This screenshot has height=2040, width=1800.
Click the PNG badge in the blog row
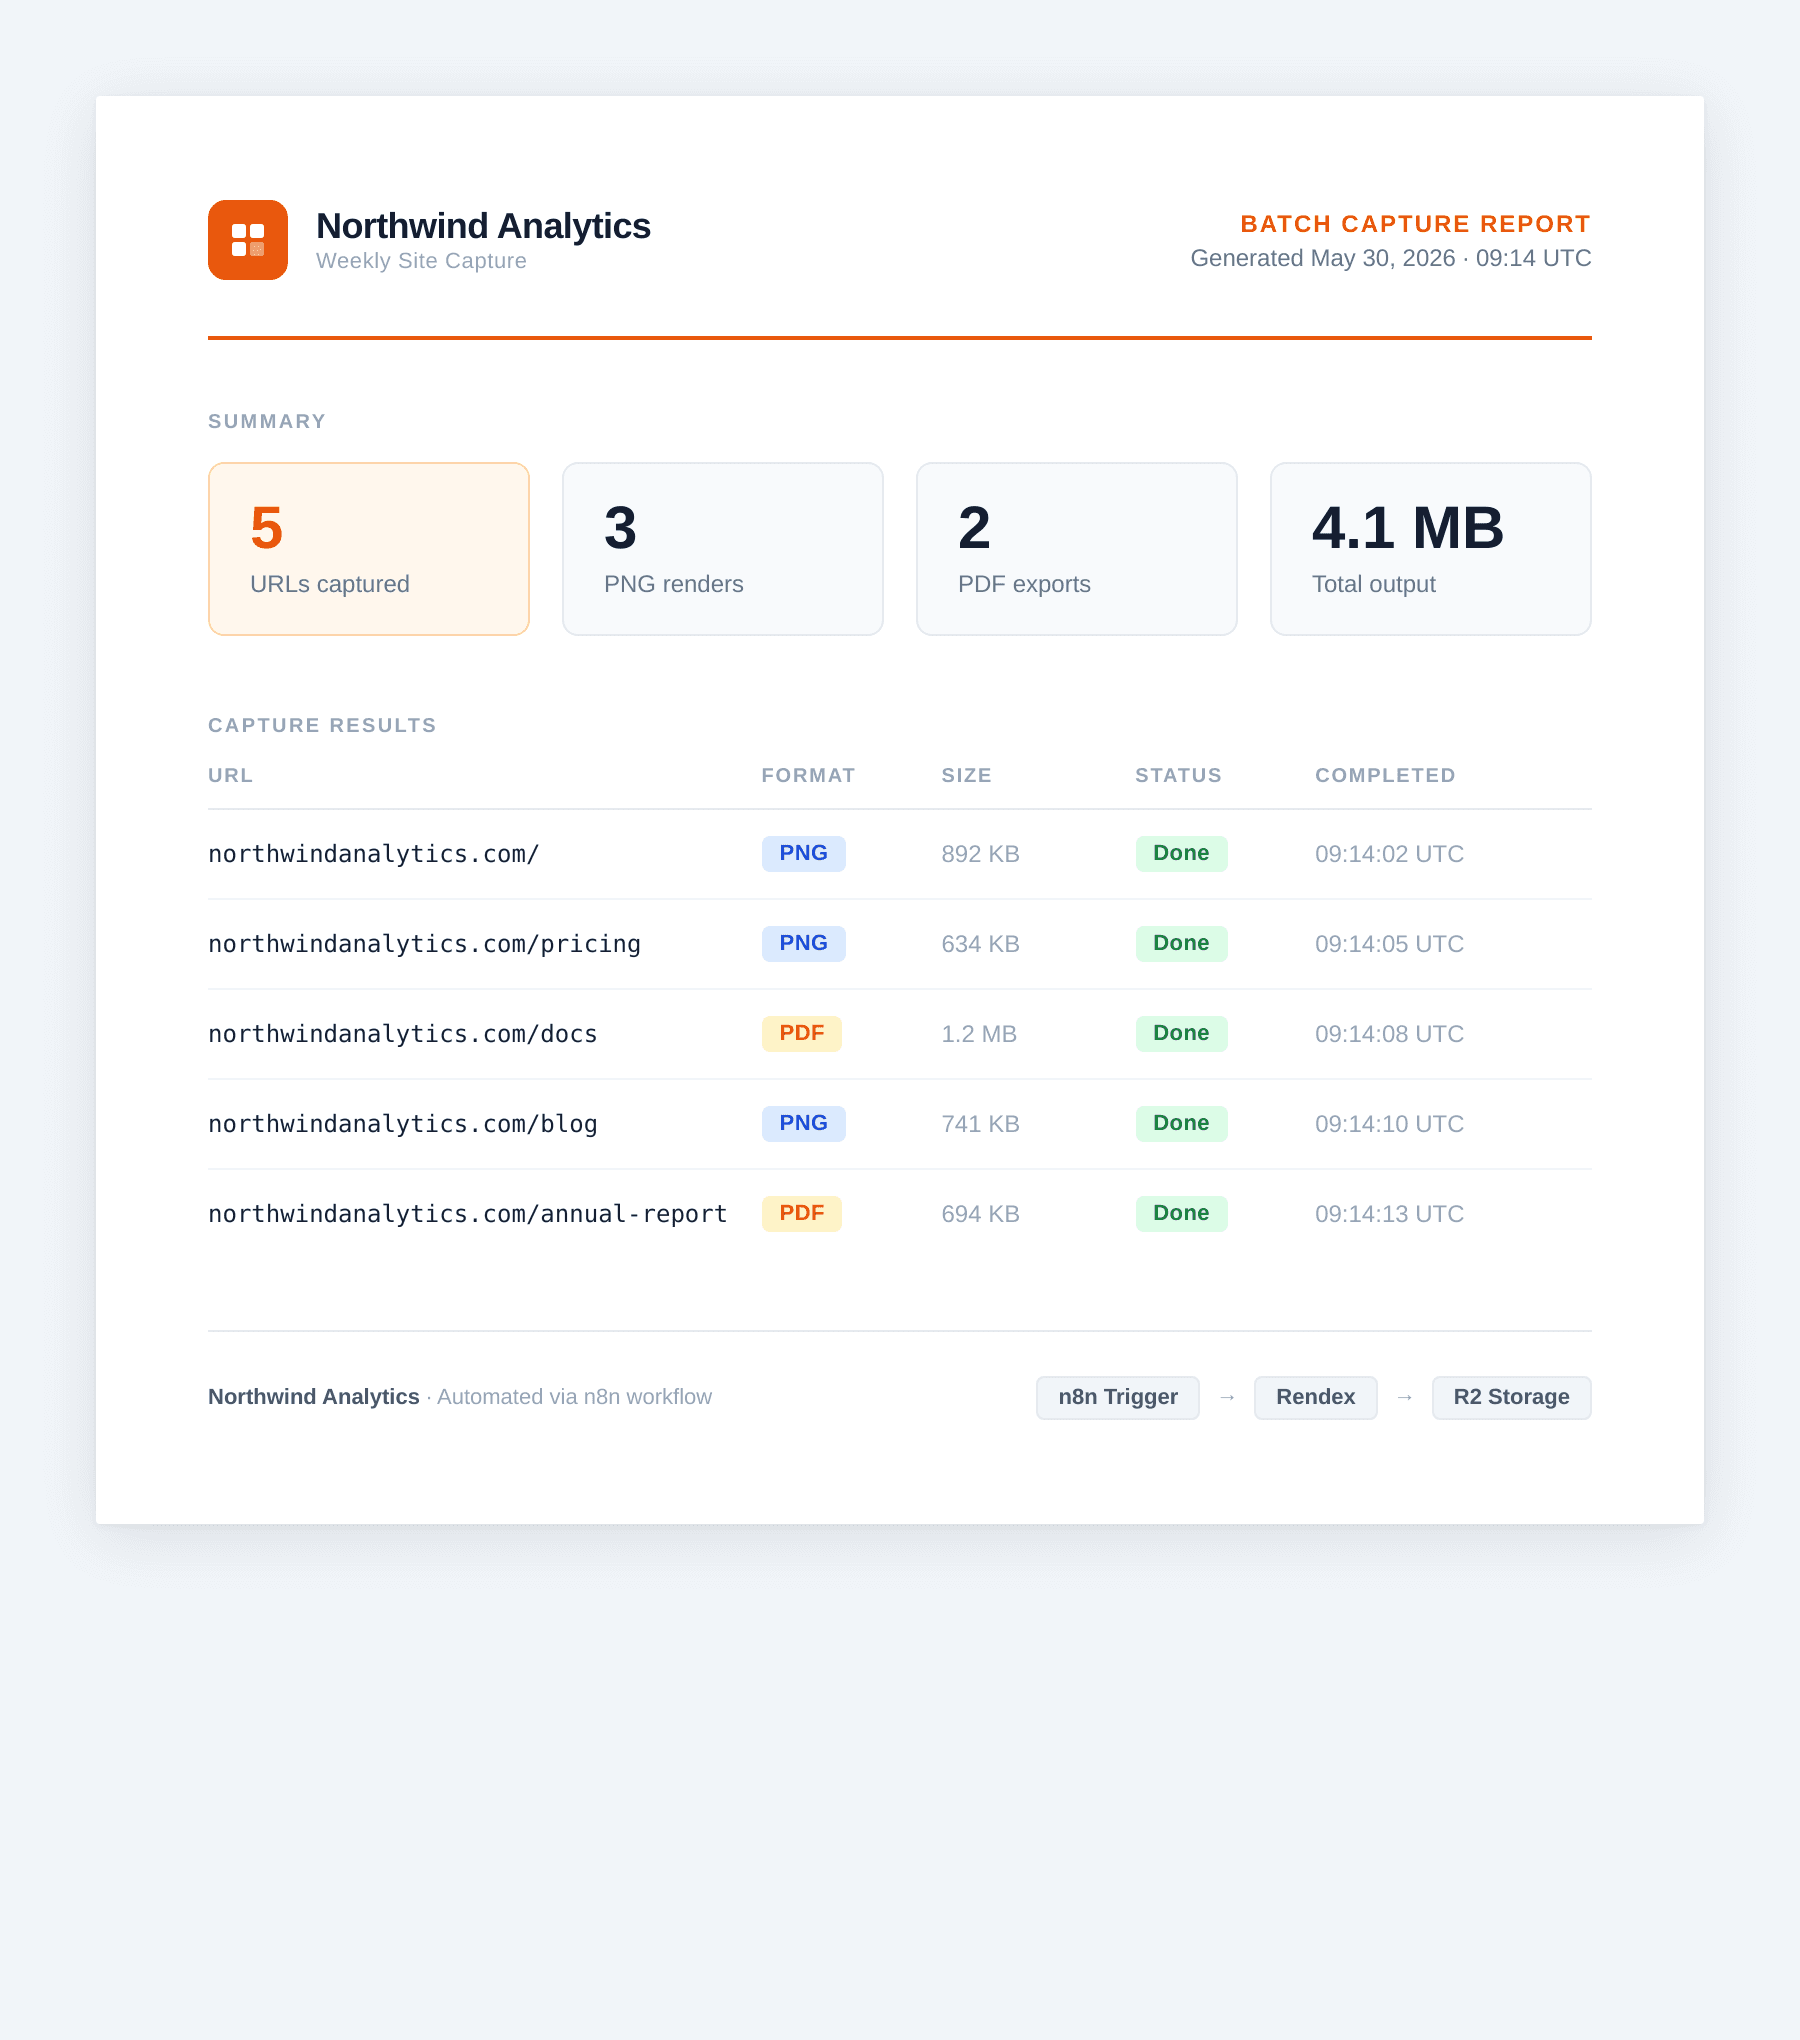(803, 1124)
